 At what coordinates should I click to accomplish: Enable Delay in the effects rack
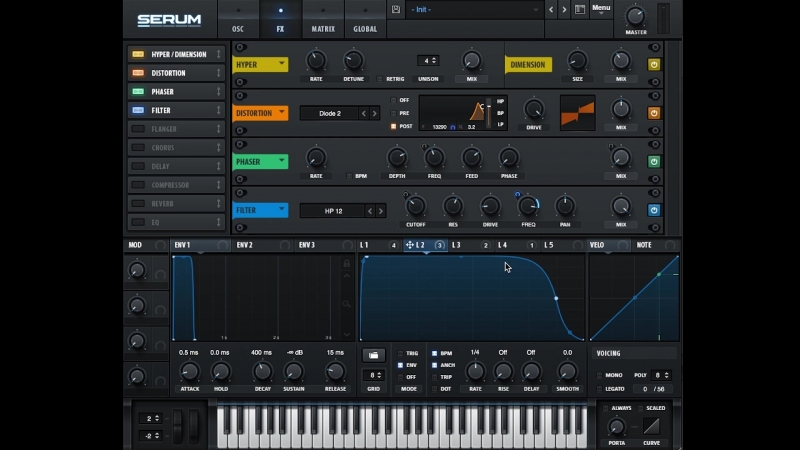click(x=138, y=166)
